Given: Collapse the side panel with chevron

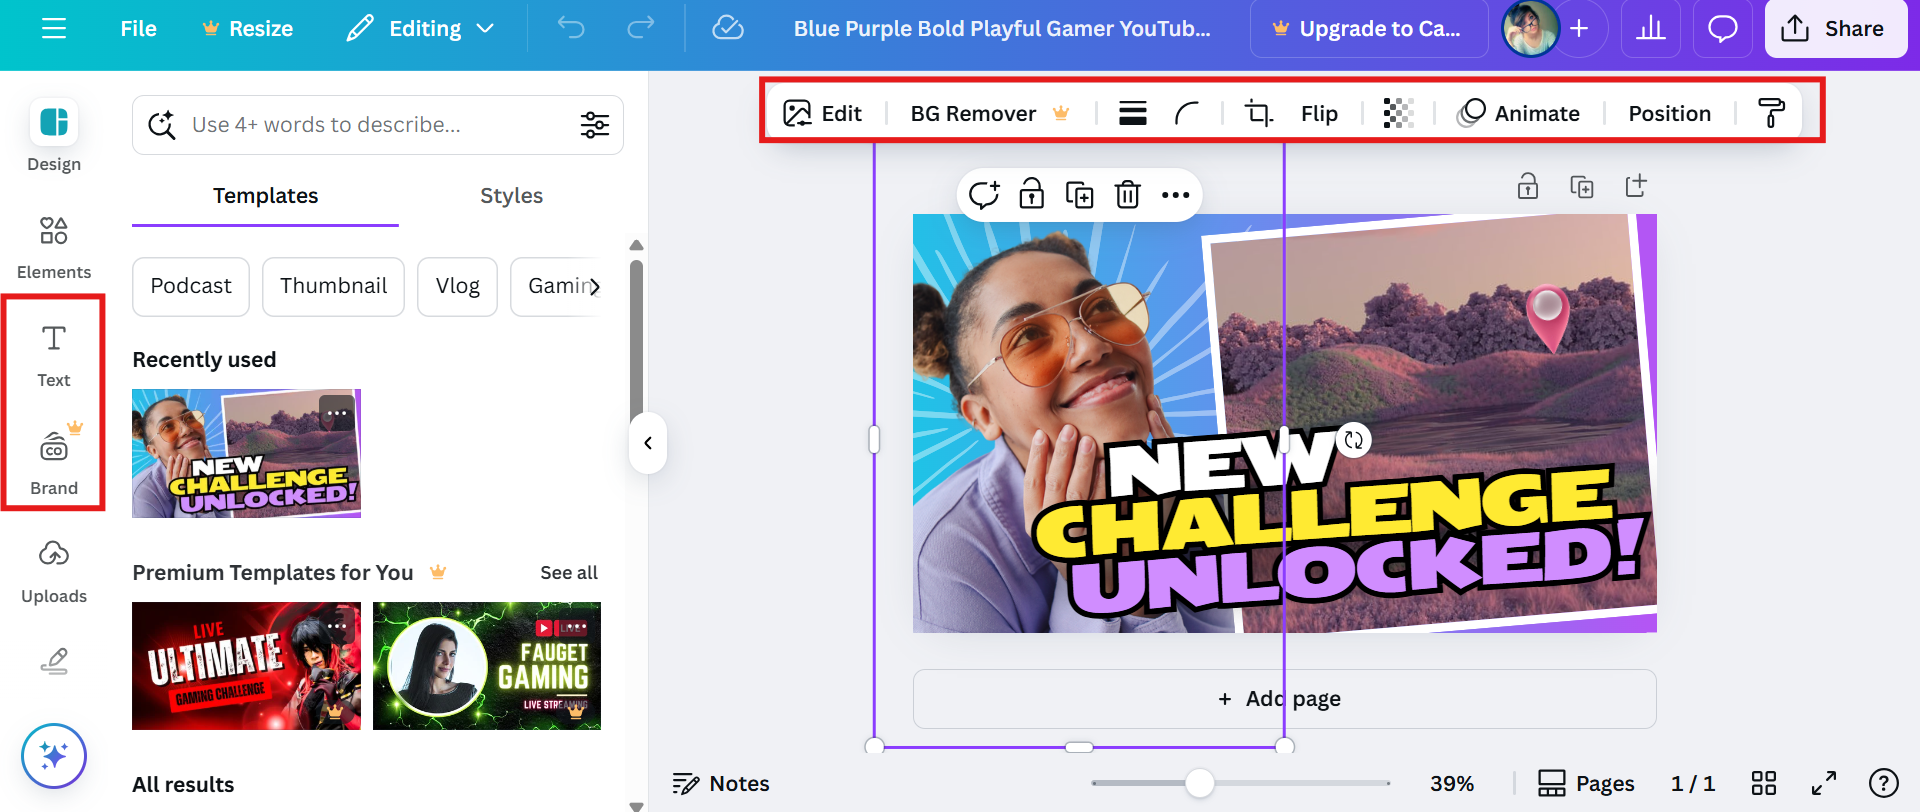Looking at the screenshot, I should coord(648,443).
